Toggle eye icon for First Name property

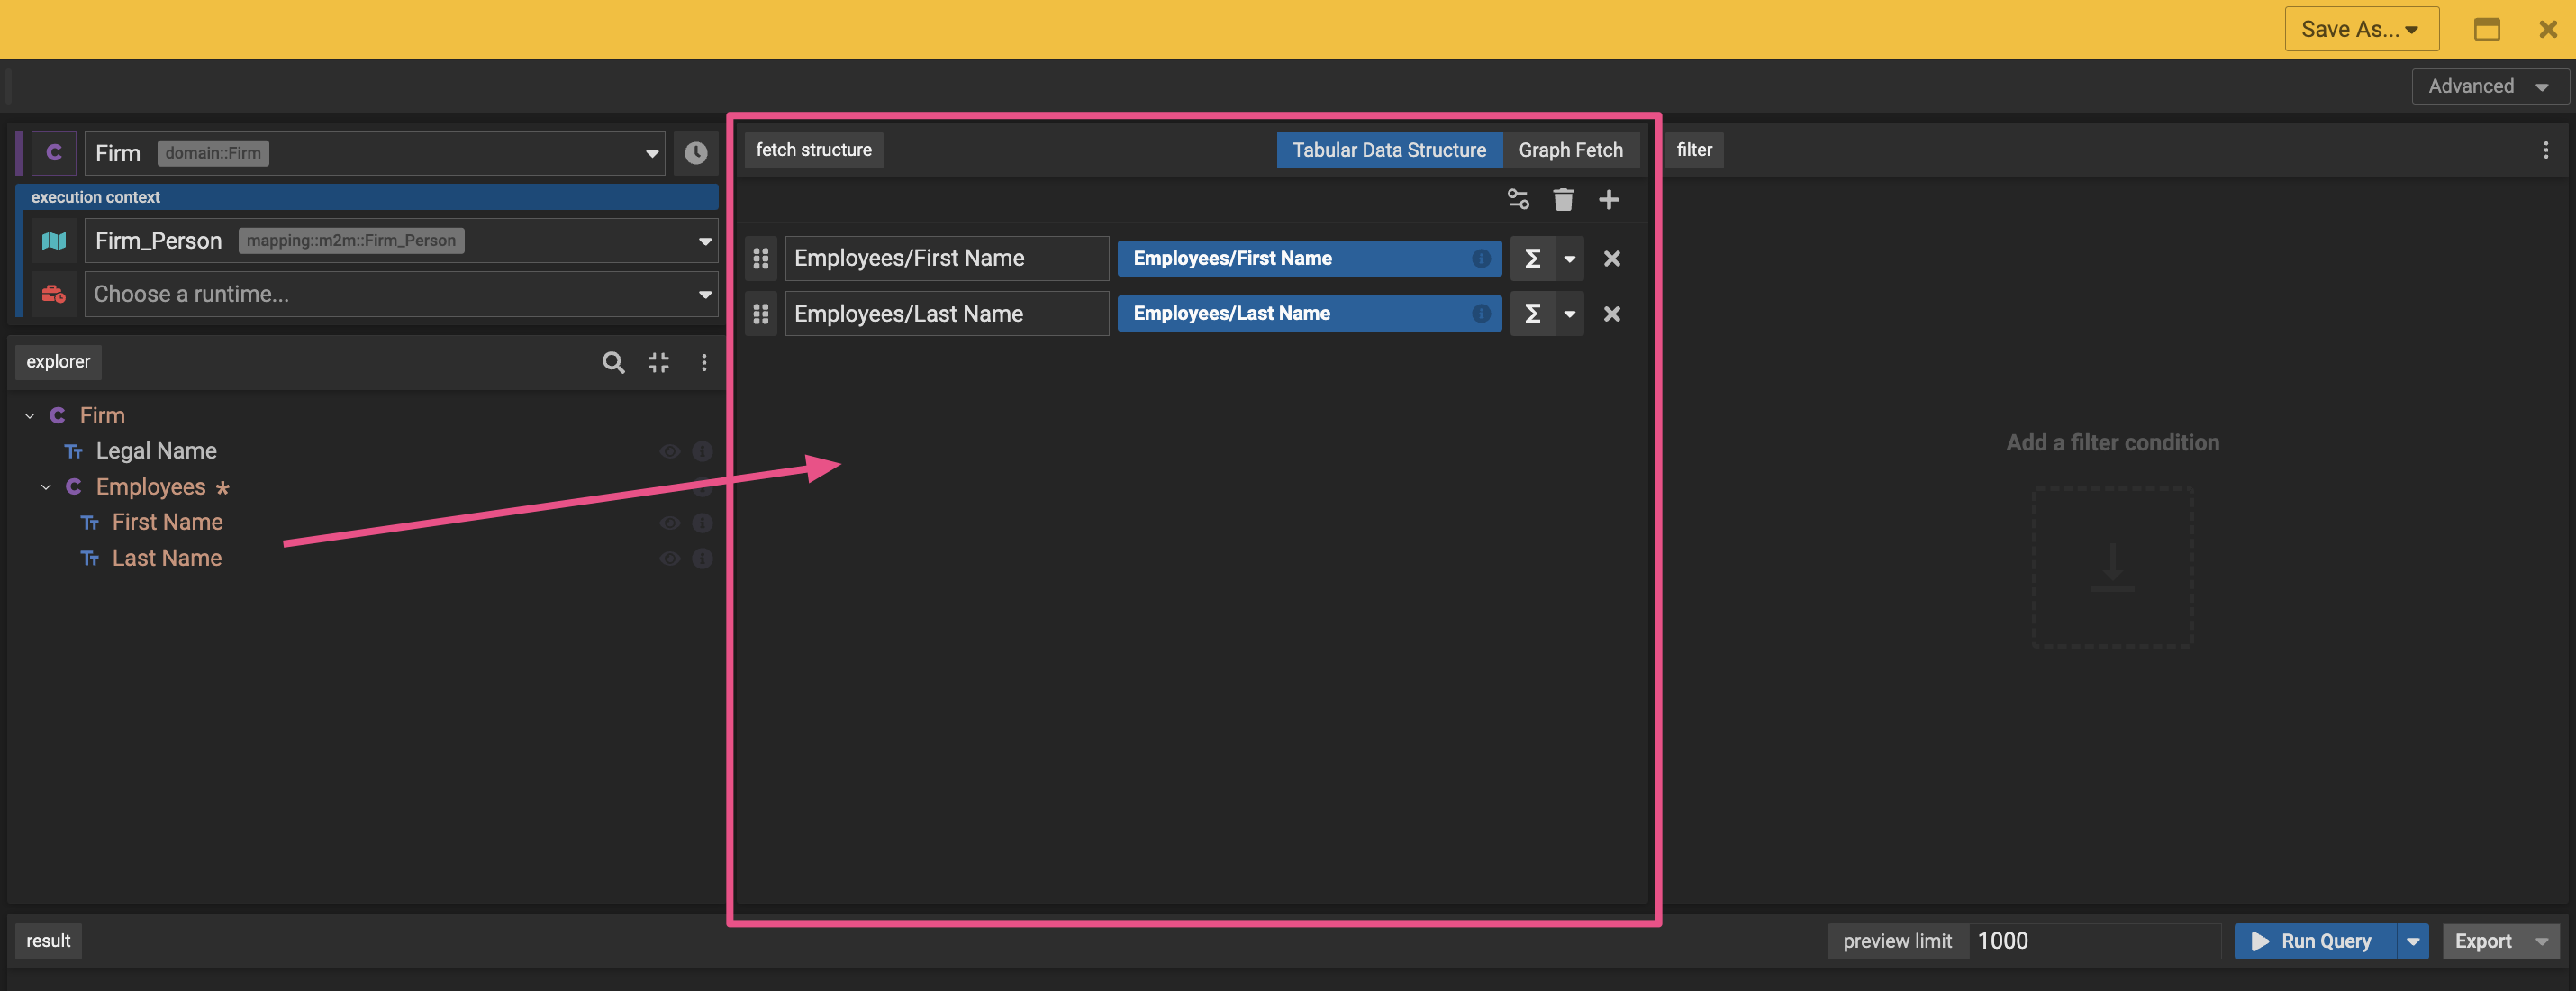click(x=669, y=523)
